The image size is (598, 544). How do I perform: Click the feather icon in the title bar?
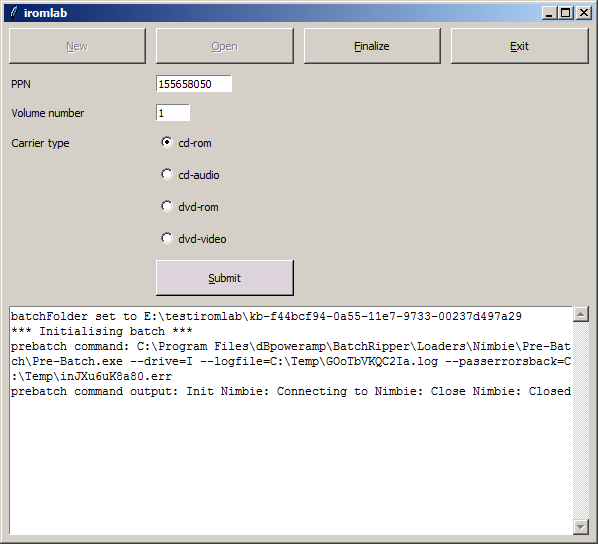[14, 13]
